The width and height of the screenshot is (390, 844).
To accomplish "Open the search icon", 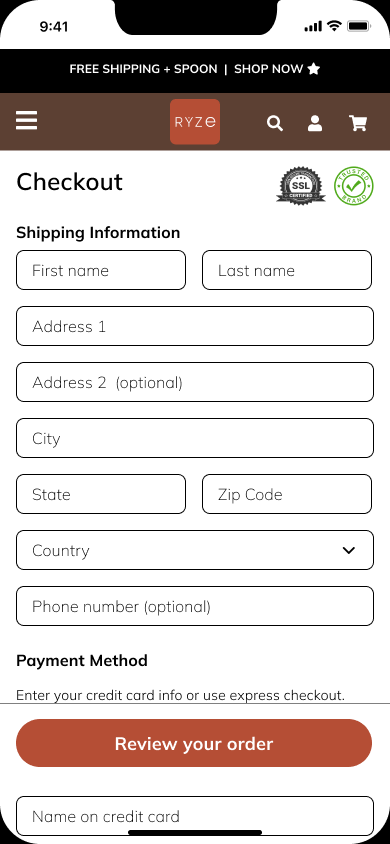I will 275,123.
